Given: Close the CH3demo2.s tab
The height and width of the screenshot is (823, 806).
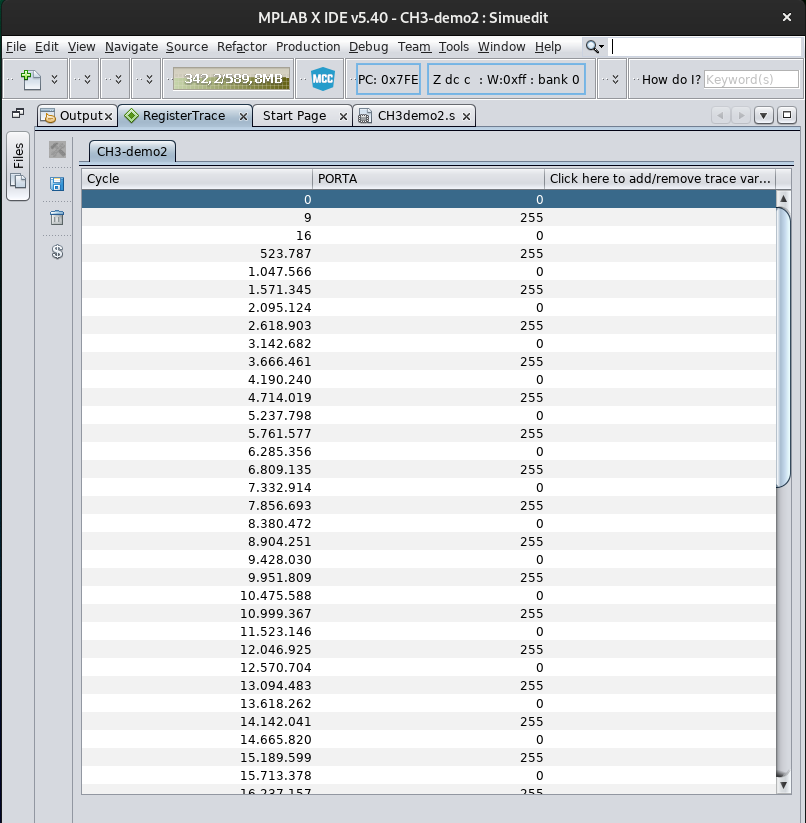Looking at the screenshot, I should tap(466, 117).
